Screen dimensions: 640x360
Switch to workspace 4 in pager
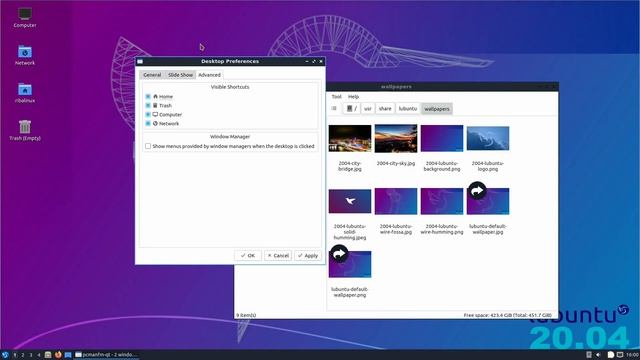(39, 355)
